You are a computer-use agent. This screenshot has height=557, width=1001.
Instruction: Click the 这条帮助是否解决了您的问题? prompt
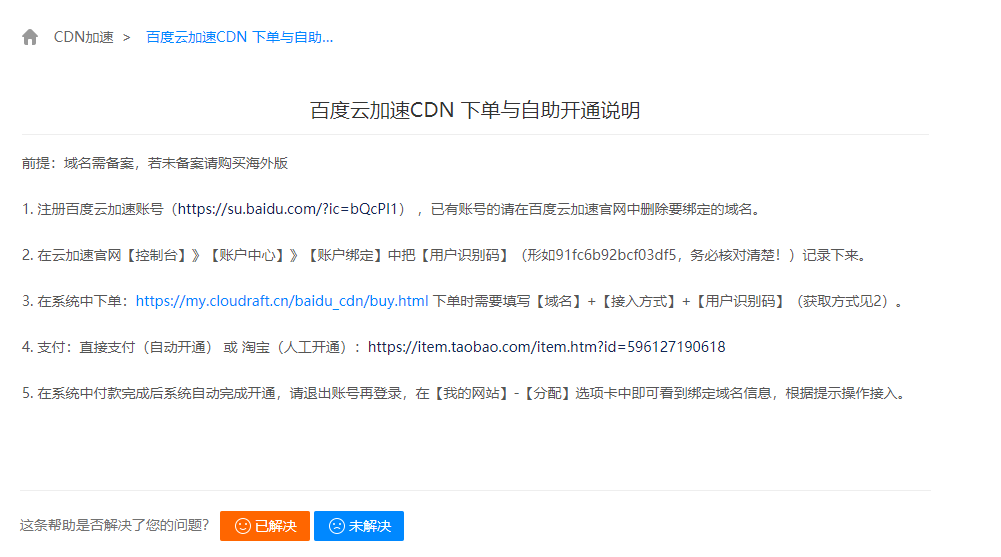[x=115, y=525]
